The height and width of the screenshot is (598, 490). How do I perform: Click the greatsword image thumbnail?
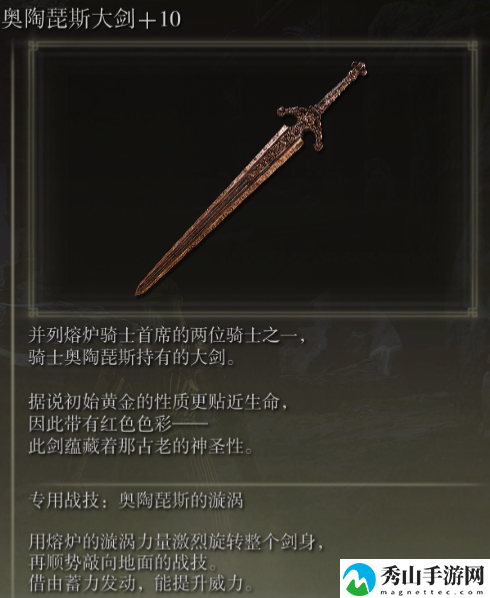pos(253,178)
